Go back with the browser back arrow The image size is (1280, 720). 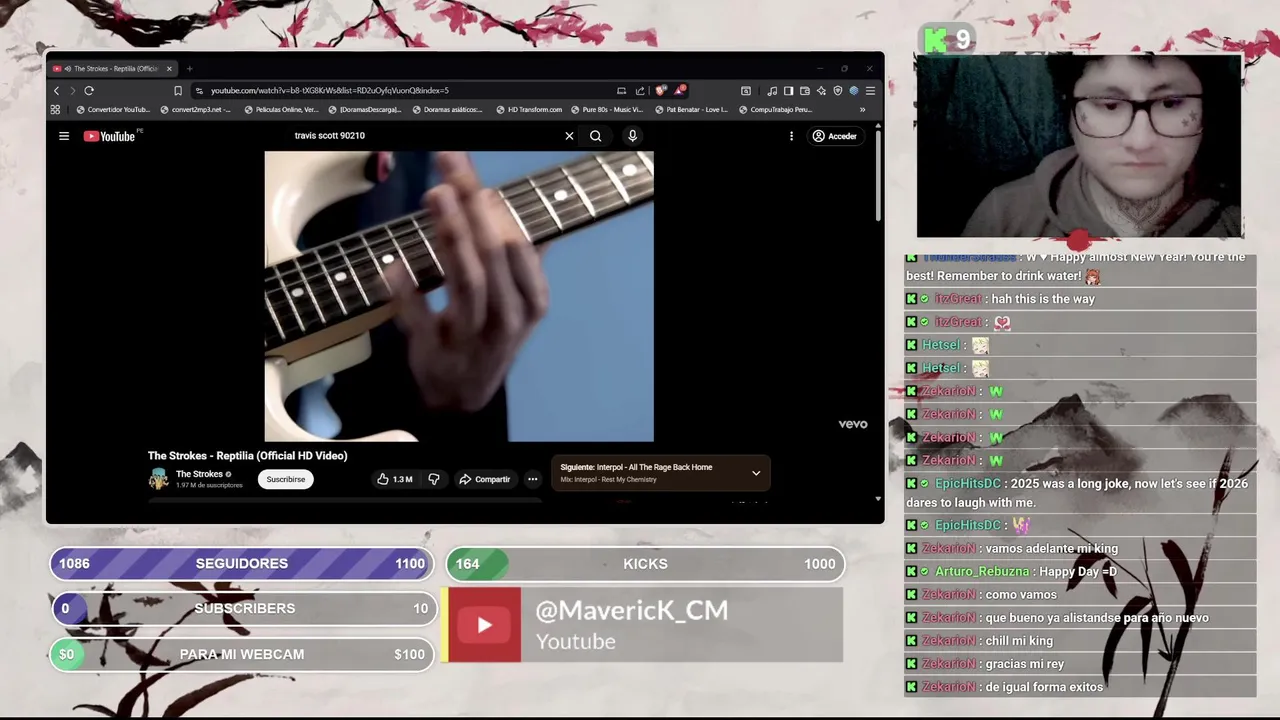click(56, 91)
